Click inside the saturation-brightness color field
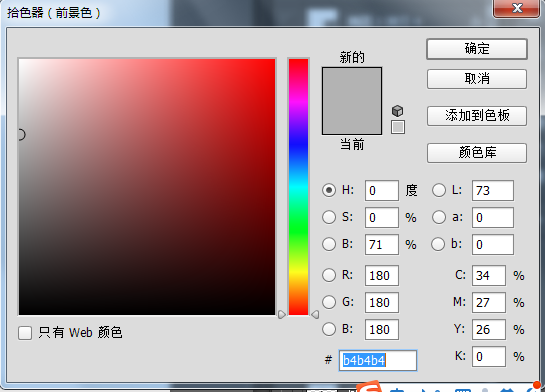Viewport: 545px width, 392px height. 147,187
